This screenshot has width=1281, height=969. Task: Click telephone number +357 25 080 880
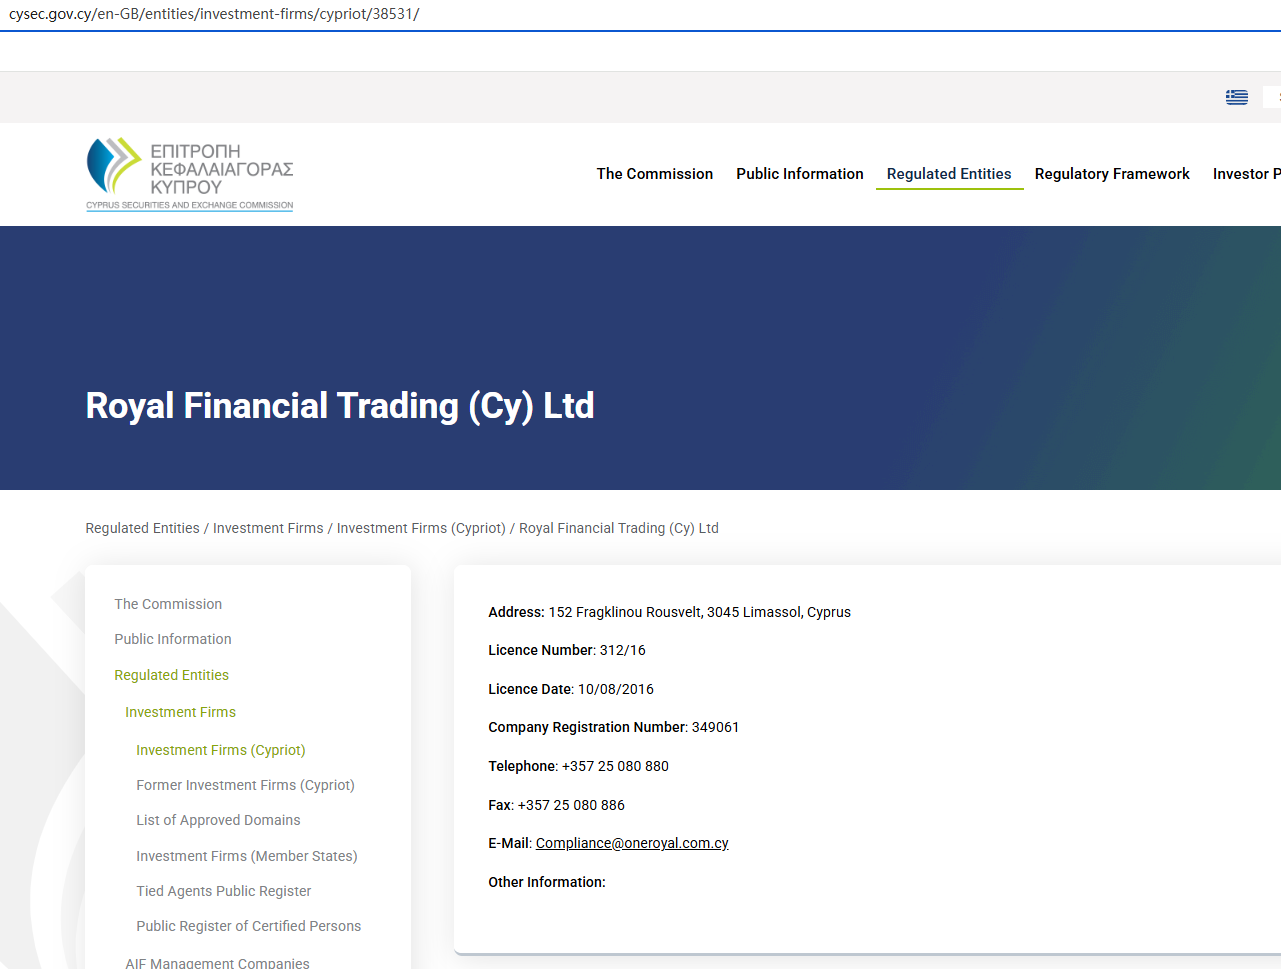pyautogui.click(x=615, y=766)
